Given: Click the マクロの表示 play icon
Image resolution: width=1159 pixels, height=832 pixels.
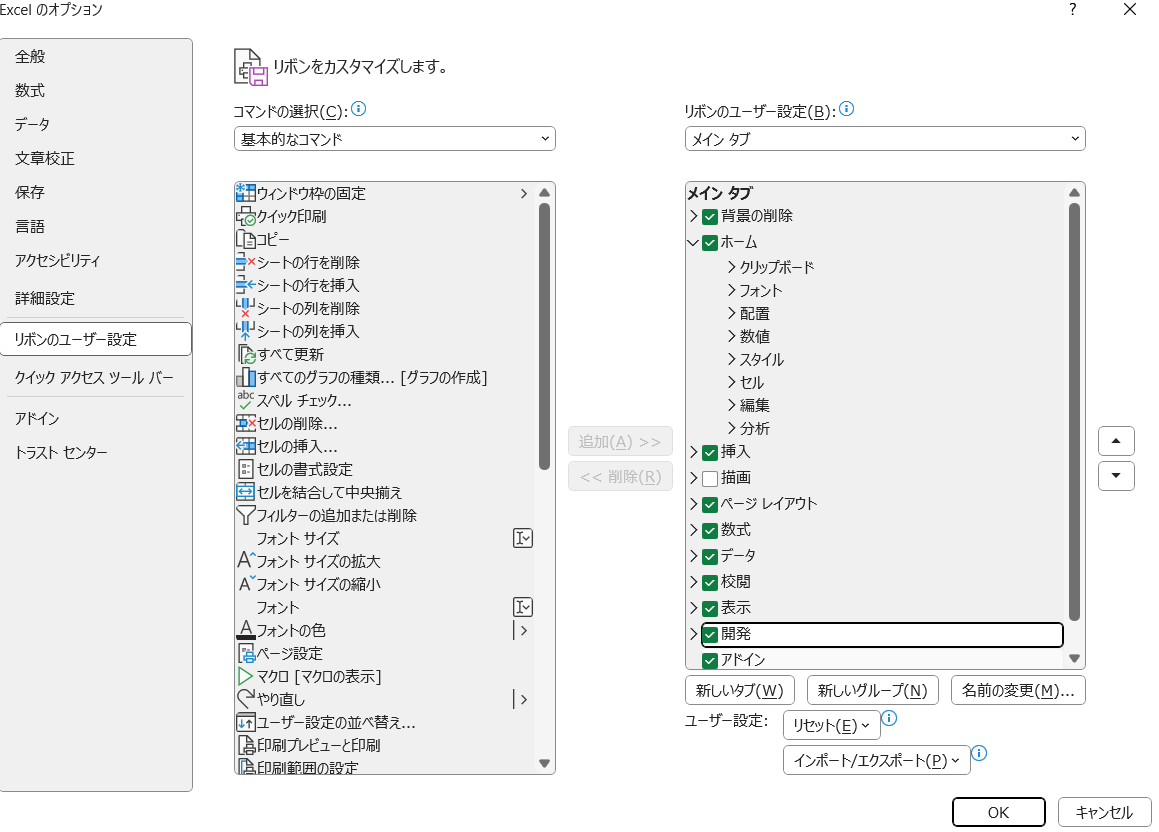Looking at the screenshot, I should 245,677.
